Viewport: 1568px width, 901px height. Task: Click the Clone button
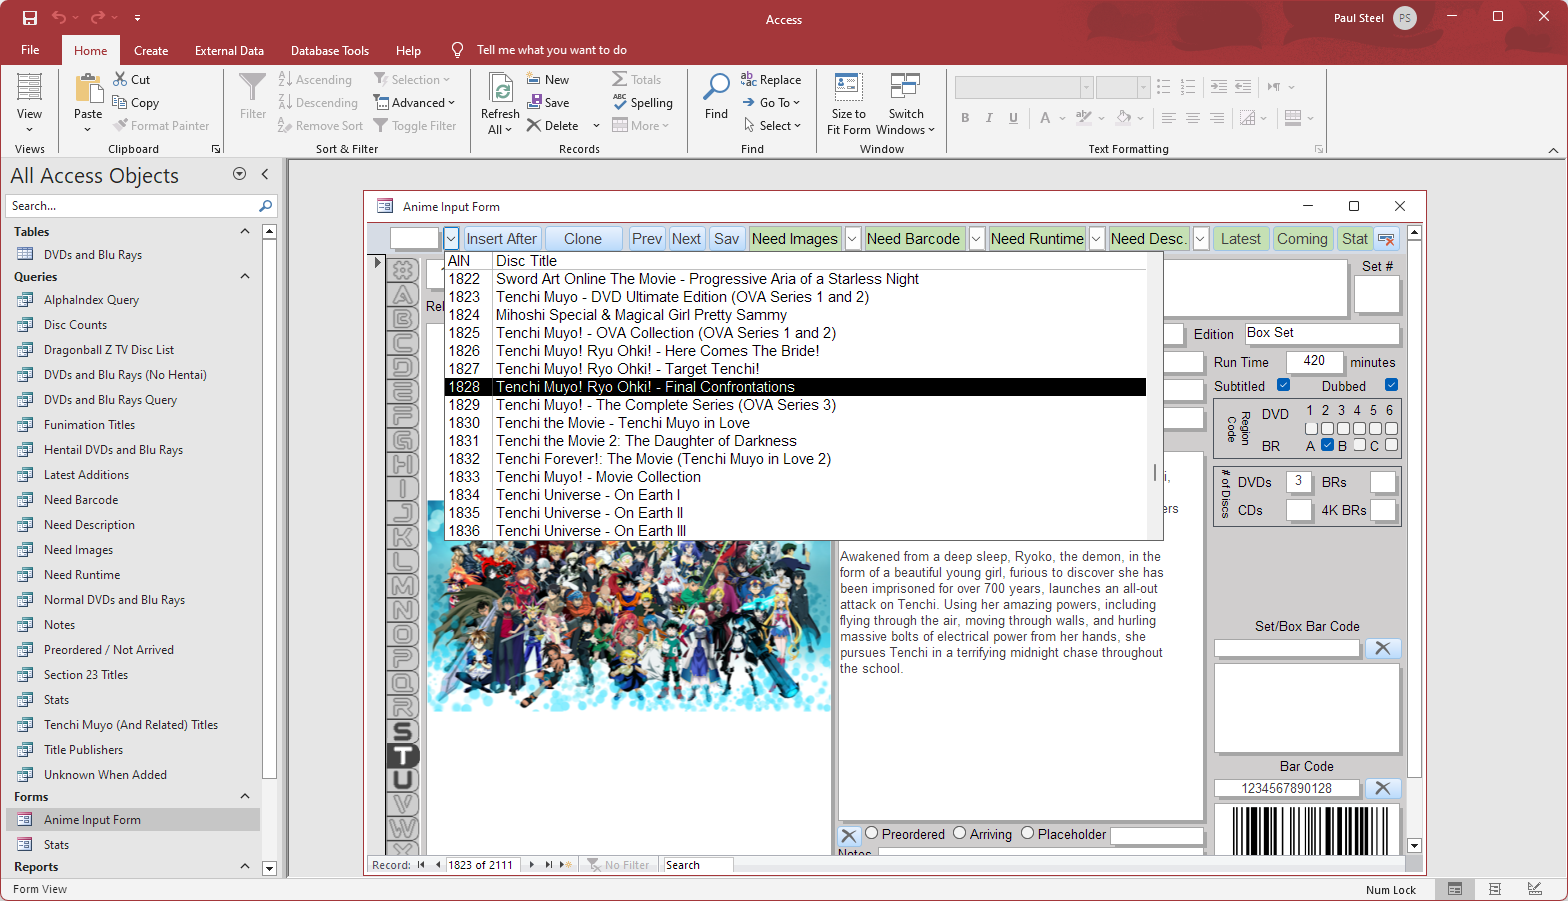click(x=583, y=239)
